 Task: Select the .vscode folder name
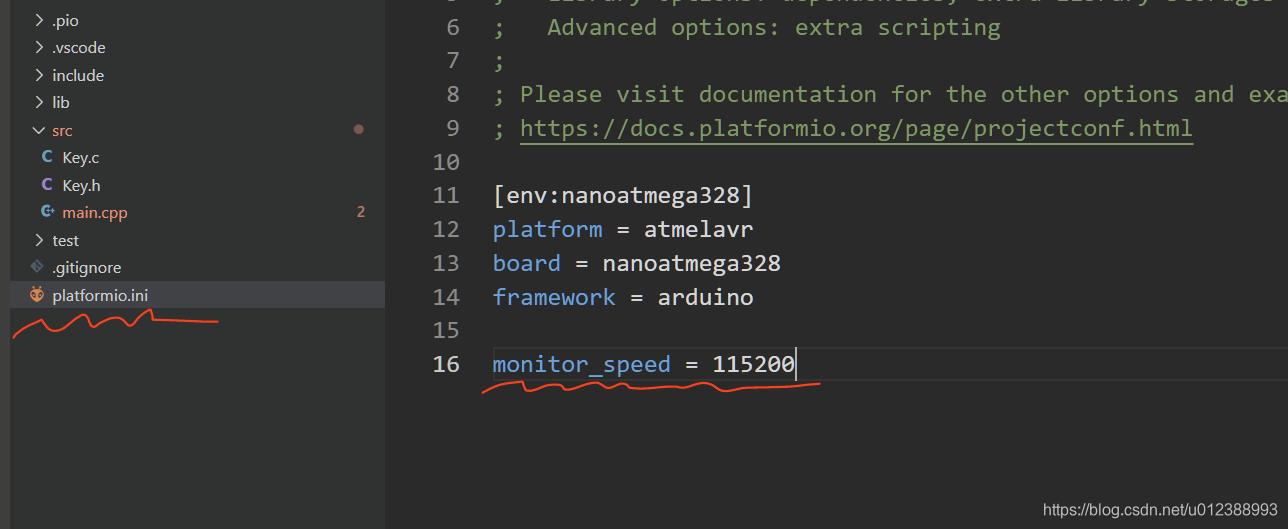point(79,47)
